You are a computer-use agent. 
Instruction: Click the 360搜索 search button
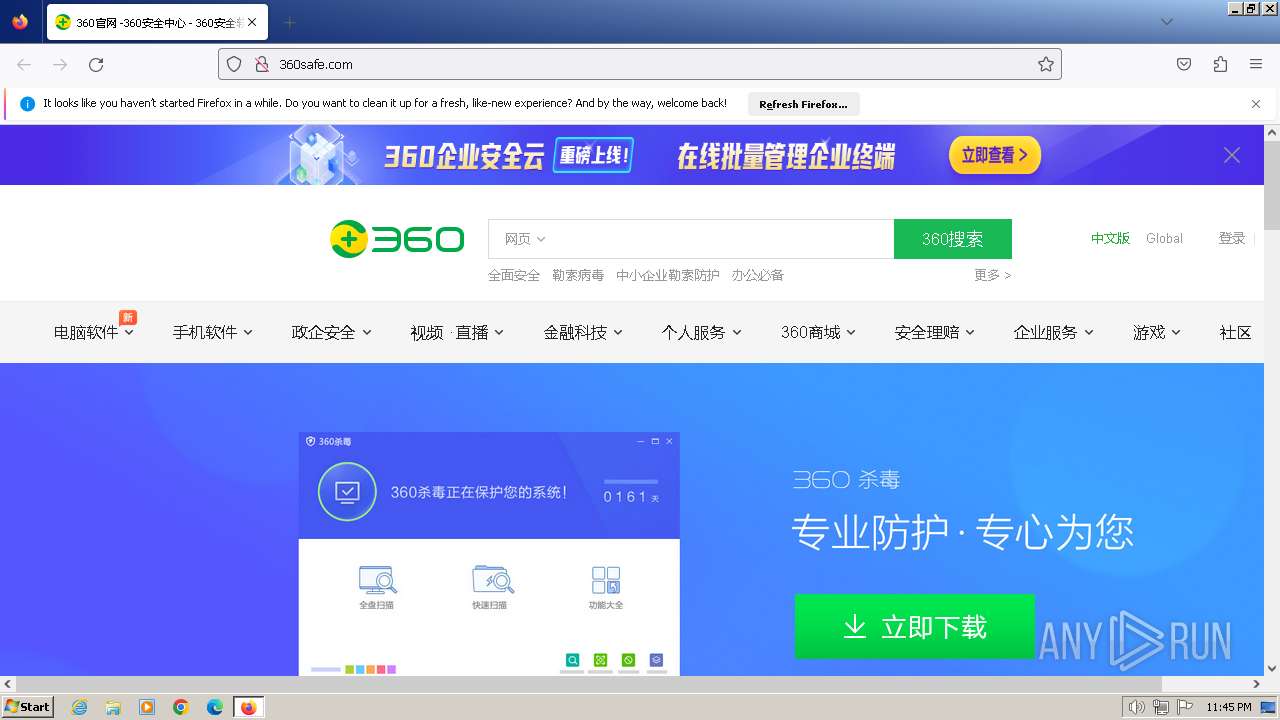tap(952, 239)
